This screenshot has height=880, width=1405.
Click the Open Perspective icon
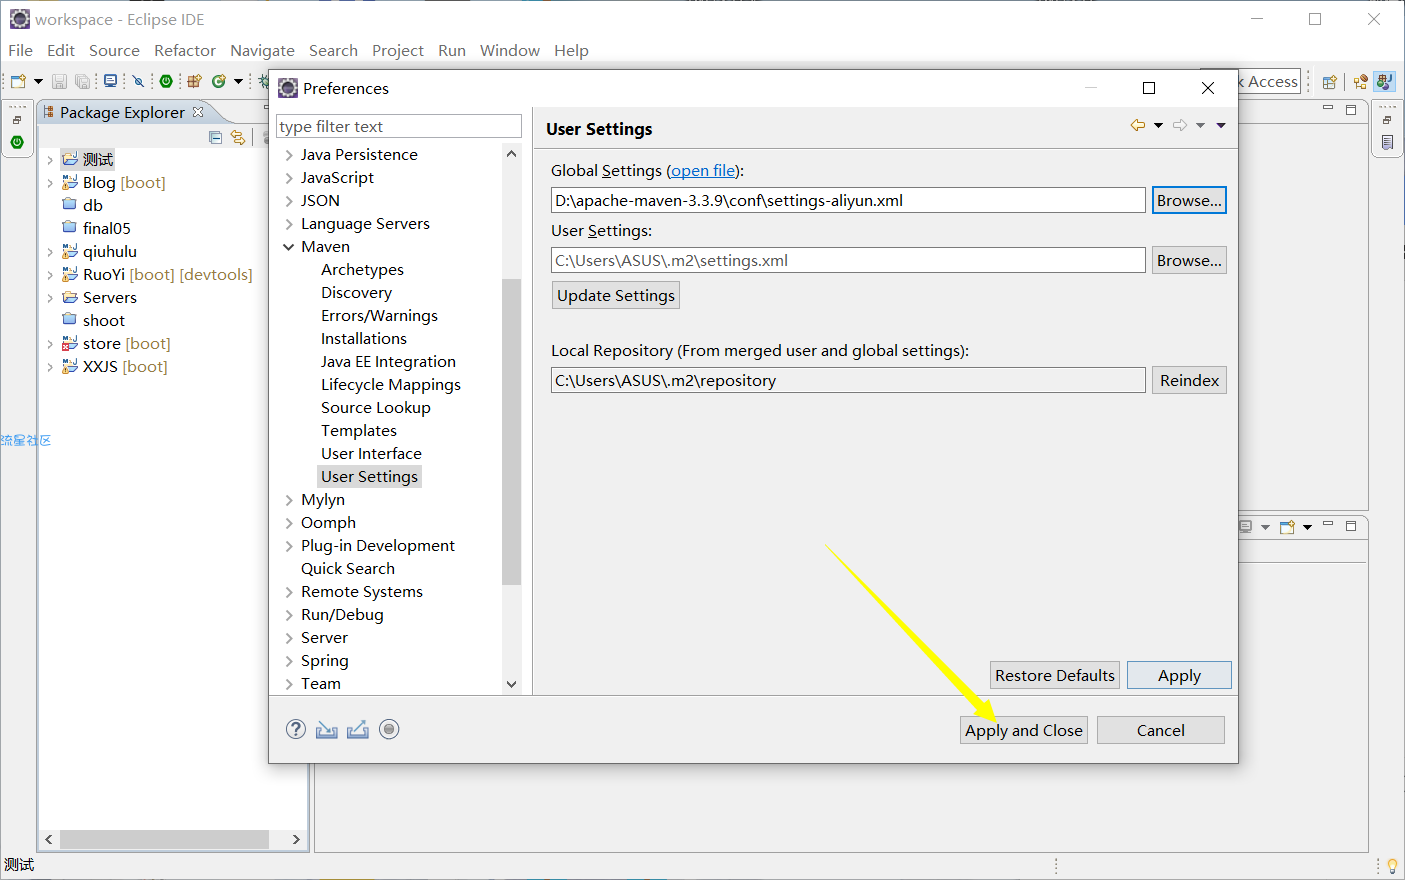[1329, 82]
